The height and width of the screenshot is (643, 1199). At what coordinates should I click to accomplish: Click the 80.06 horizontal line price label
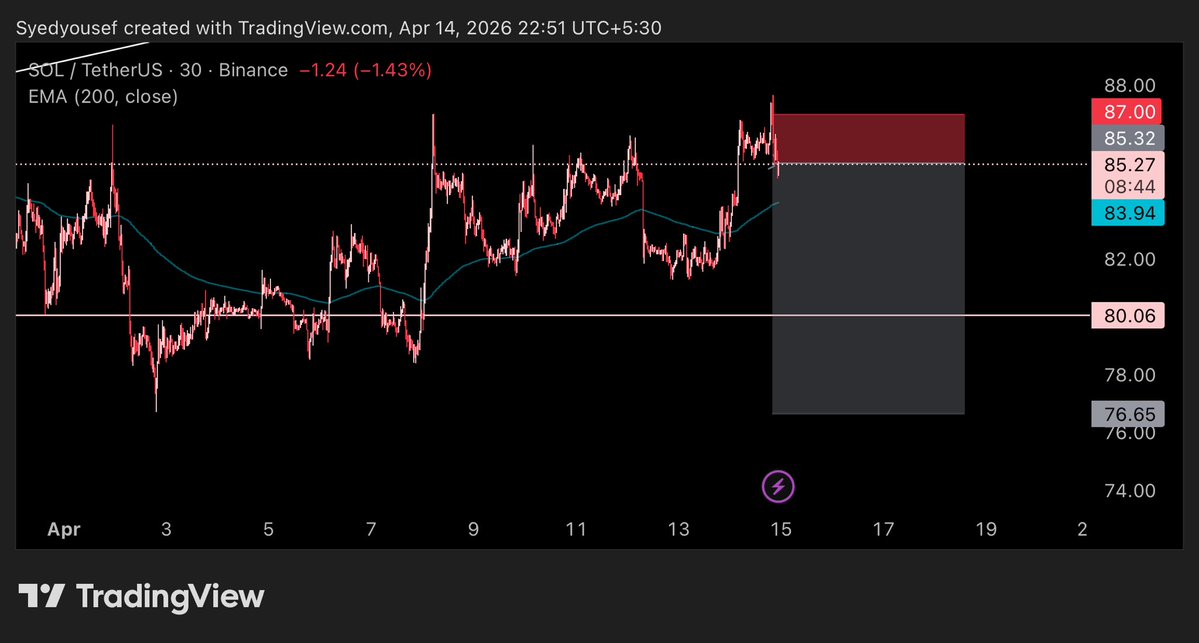1130,316
